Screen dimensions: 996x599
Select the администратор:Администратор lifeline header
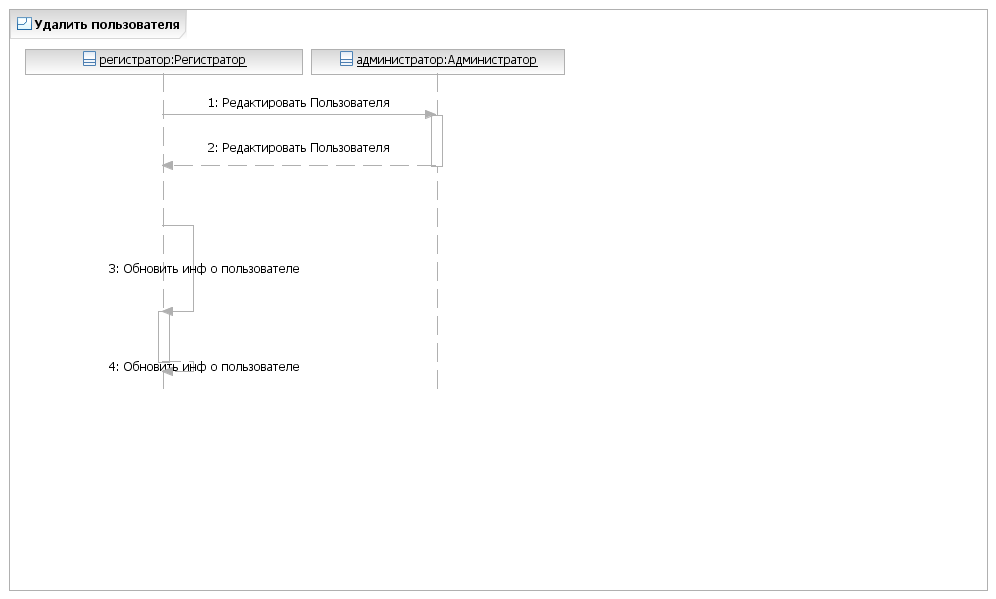(x=438, y=62)
